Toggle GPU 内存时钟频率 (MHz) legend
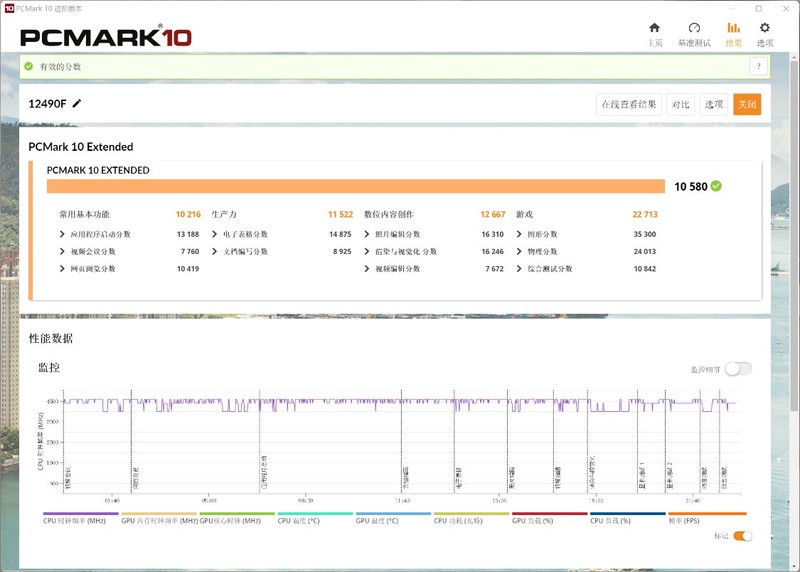800x572 pixels. pyautogui.click(x=159, y=520)
